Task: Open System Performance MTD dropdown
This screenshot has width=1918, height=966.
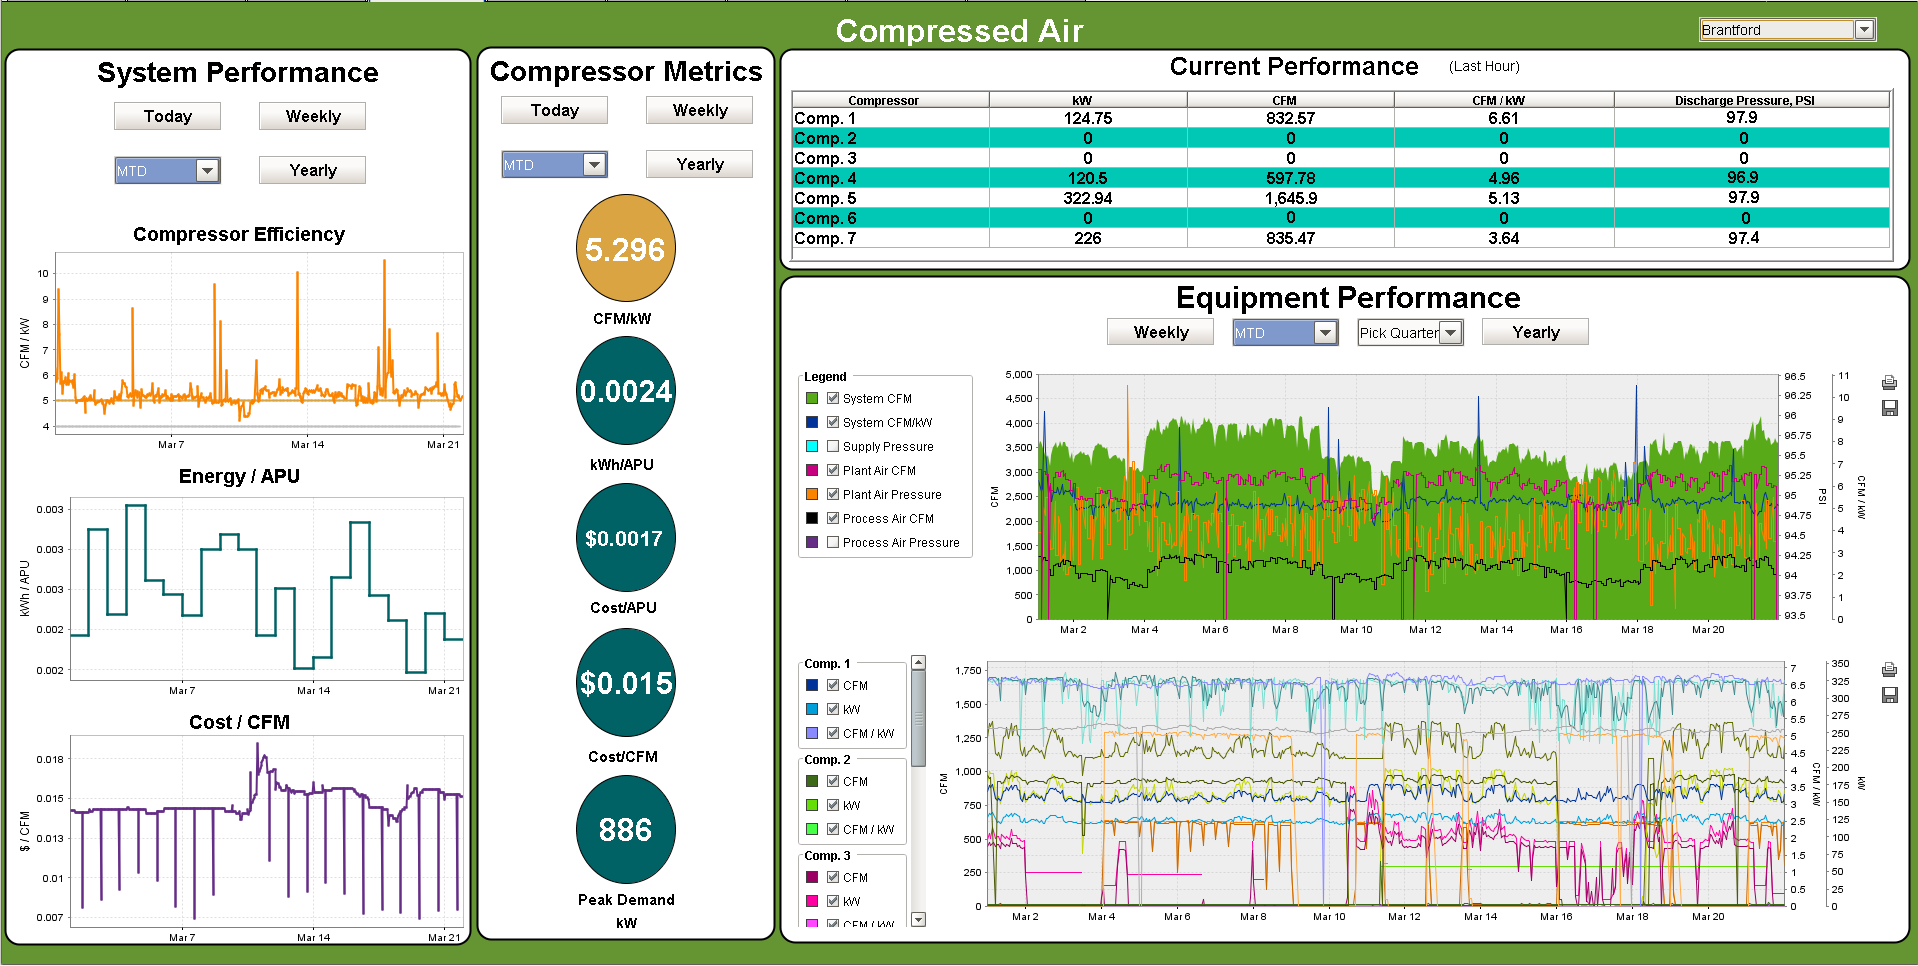Action: pyautogui.click(x=207, y=171)
